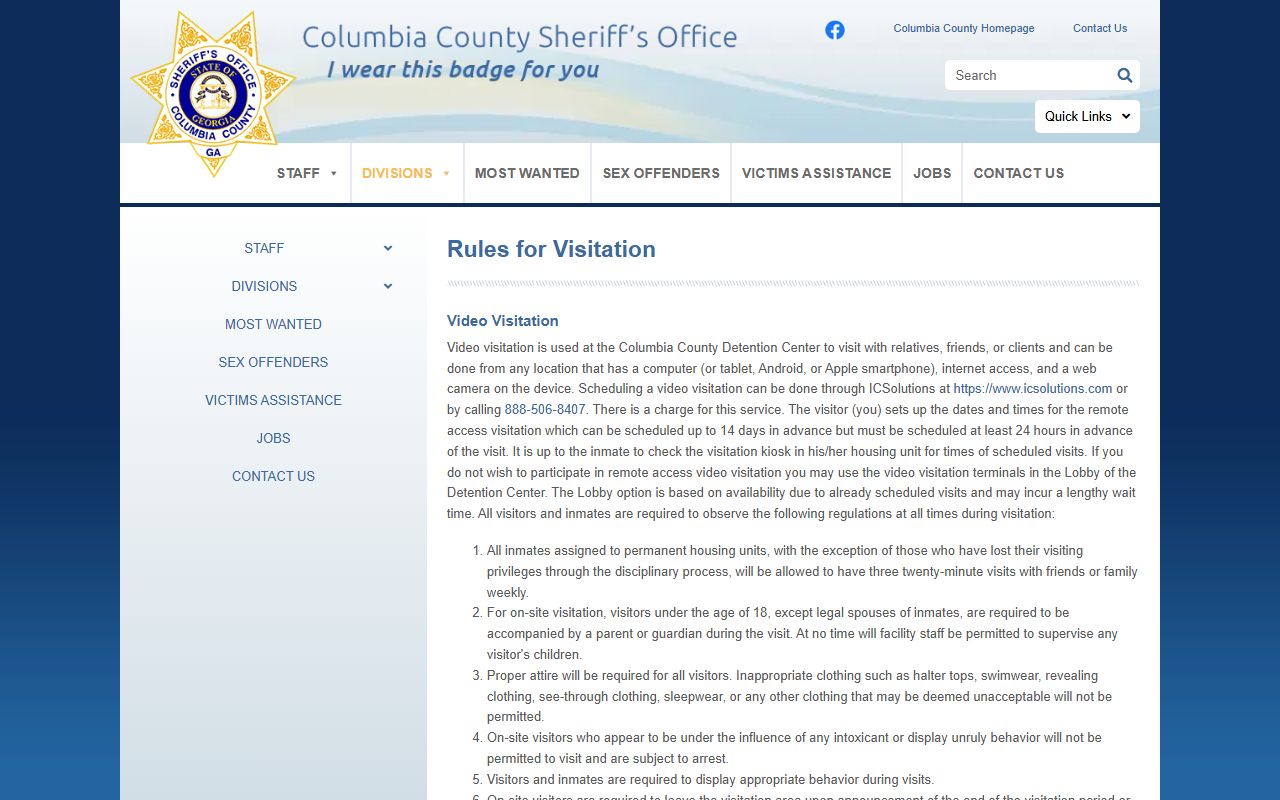Viewport: 1280px width, 800px height.
Task: Expand the DIVISIONS chevron in the sidebar
Action: click(388, 286)
